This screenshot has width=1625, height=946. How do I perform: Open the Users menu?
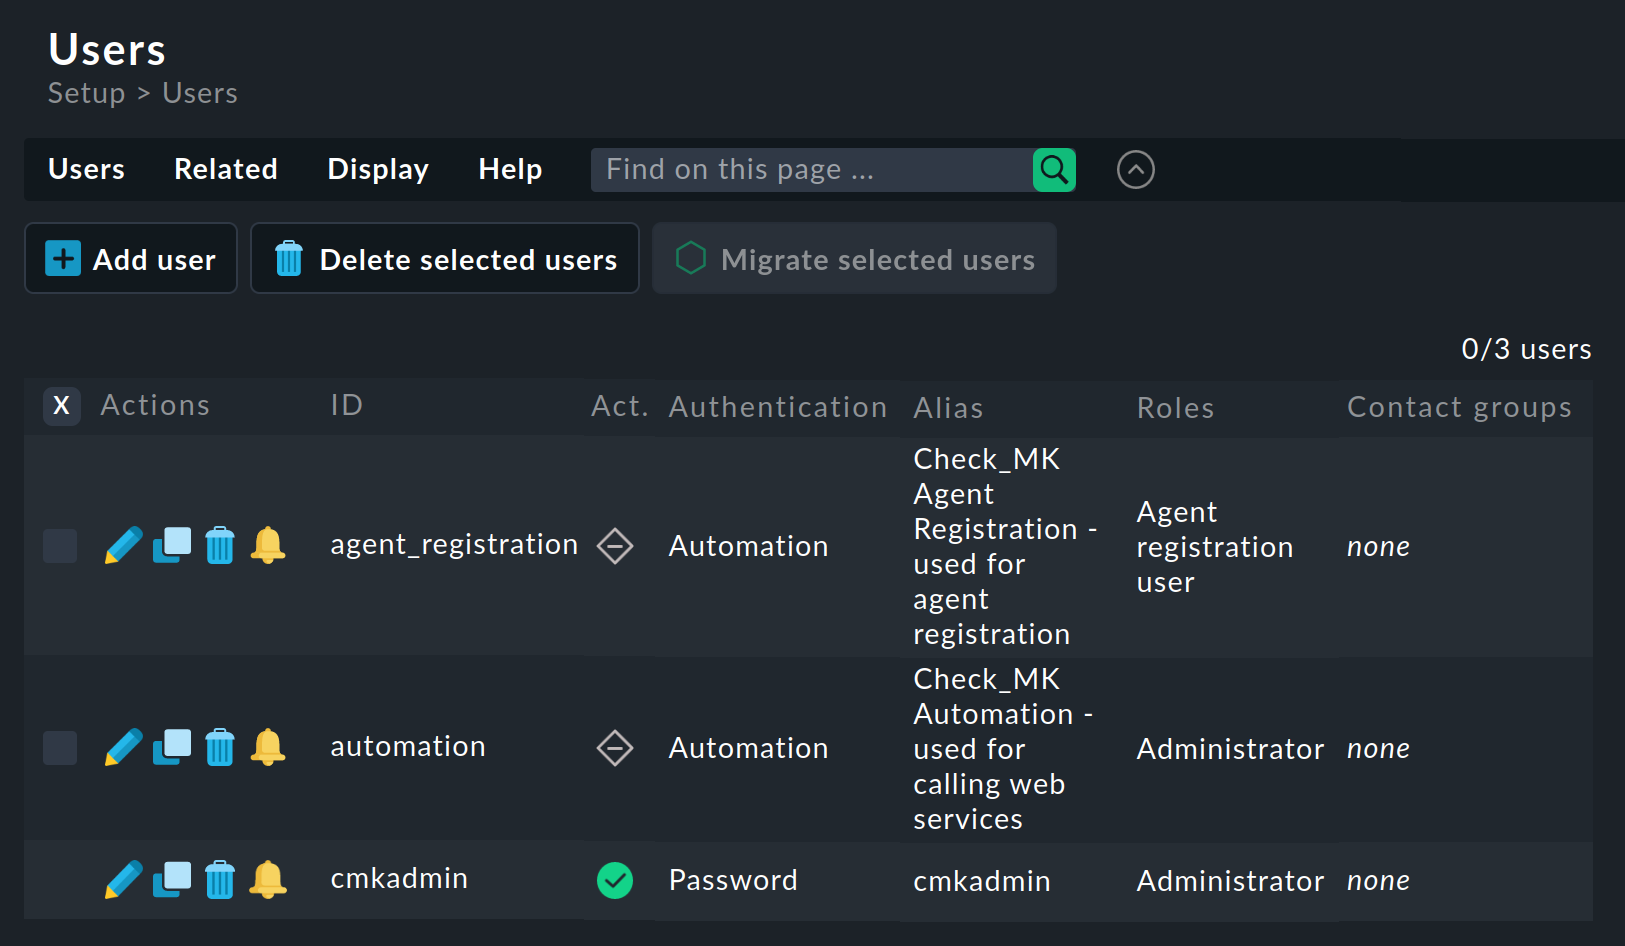tap(87, 169)
